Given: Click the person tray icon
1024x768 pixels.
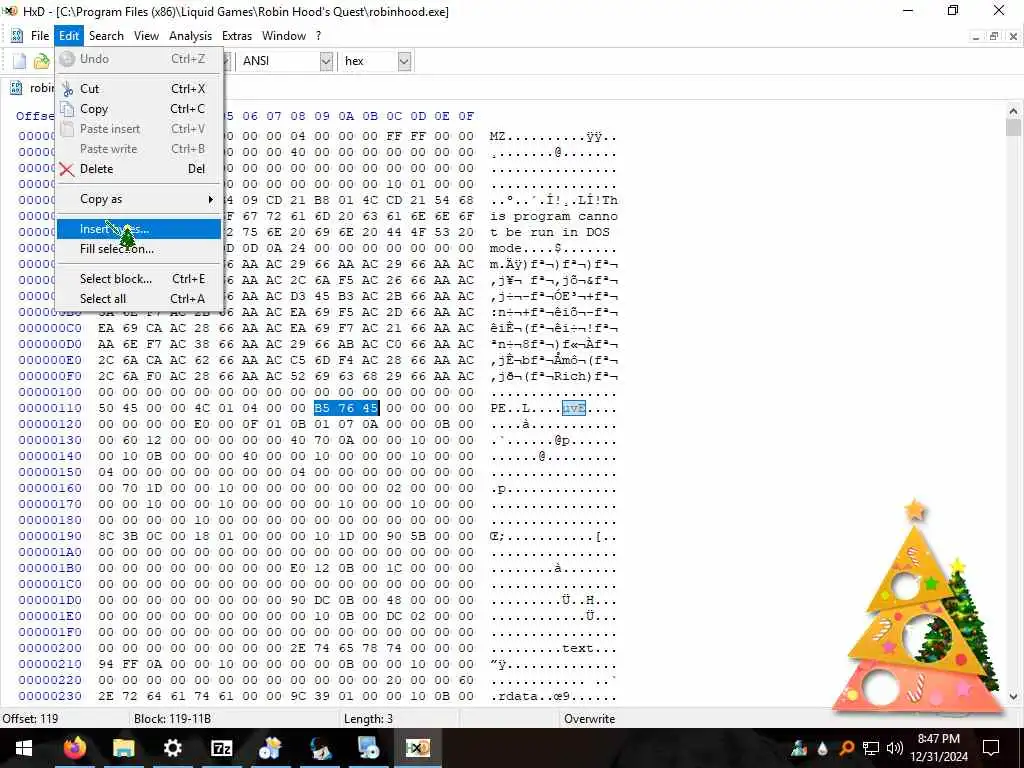Looking at the screenshot, I should [x=799, y=748].
